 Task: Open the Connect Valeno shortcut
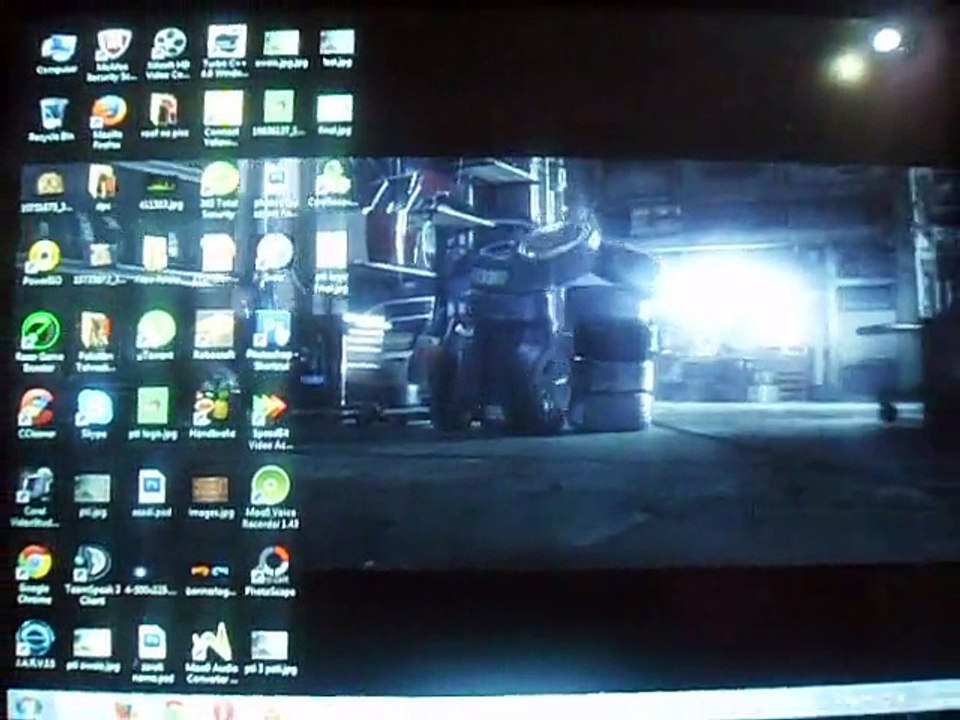(222, 118)
